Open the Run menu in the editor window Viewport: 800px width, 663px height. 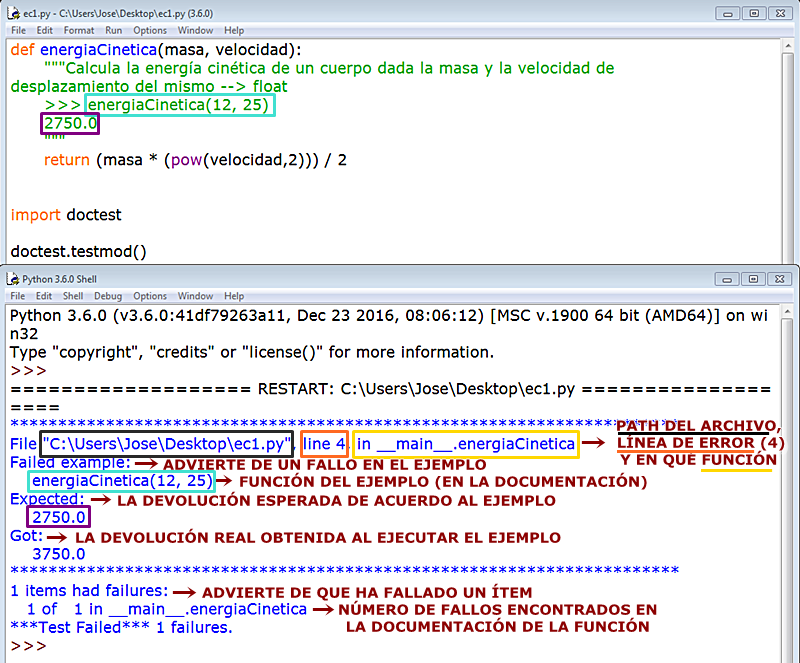[x=117, y=30]
